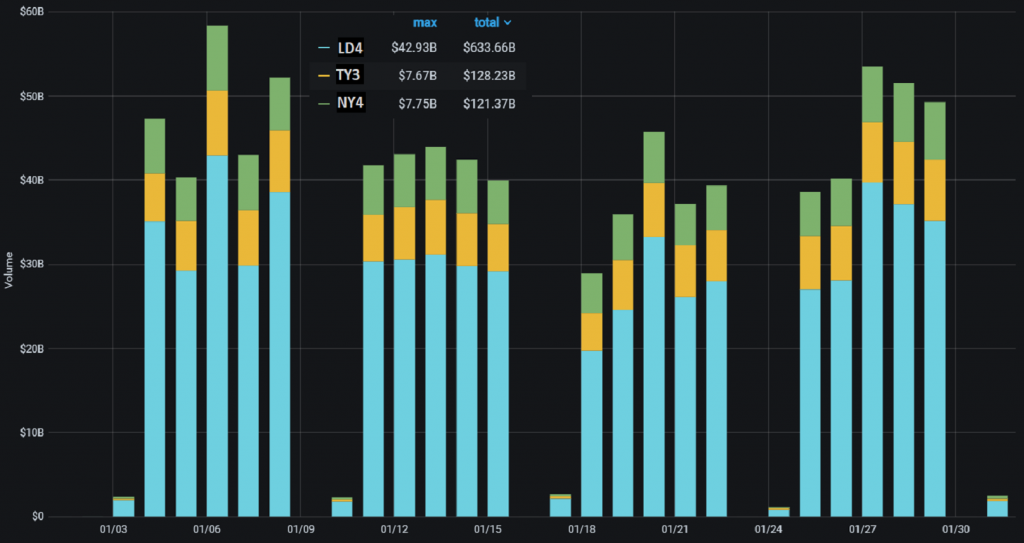Screen dimensions: 1024x543
Task: Click the tallest bar above 01/06
Action: (x=217, y=271)
